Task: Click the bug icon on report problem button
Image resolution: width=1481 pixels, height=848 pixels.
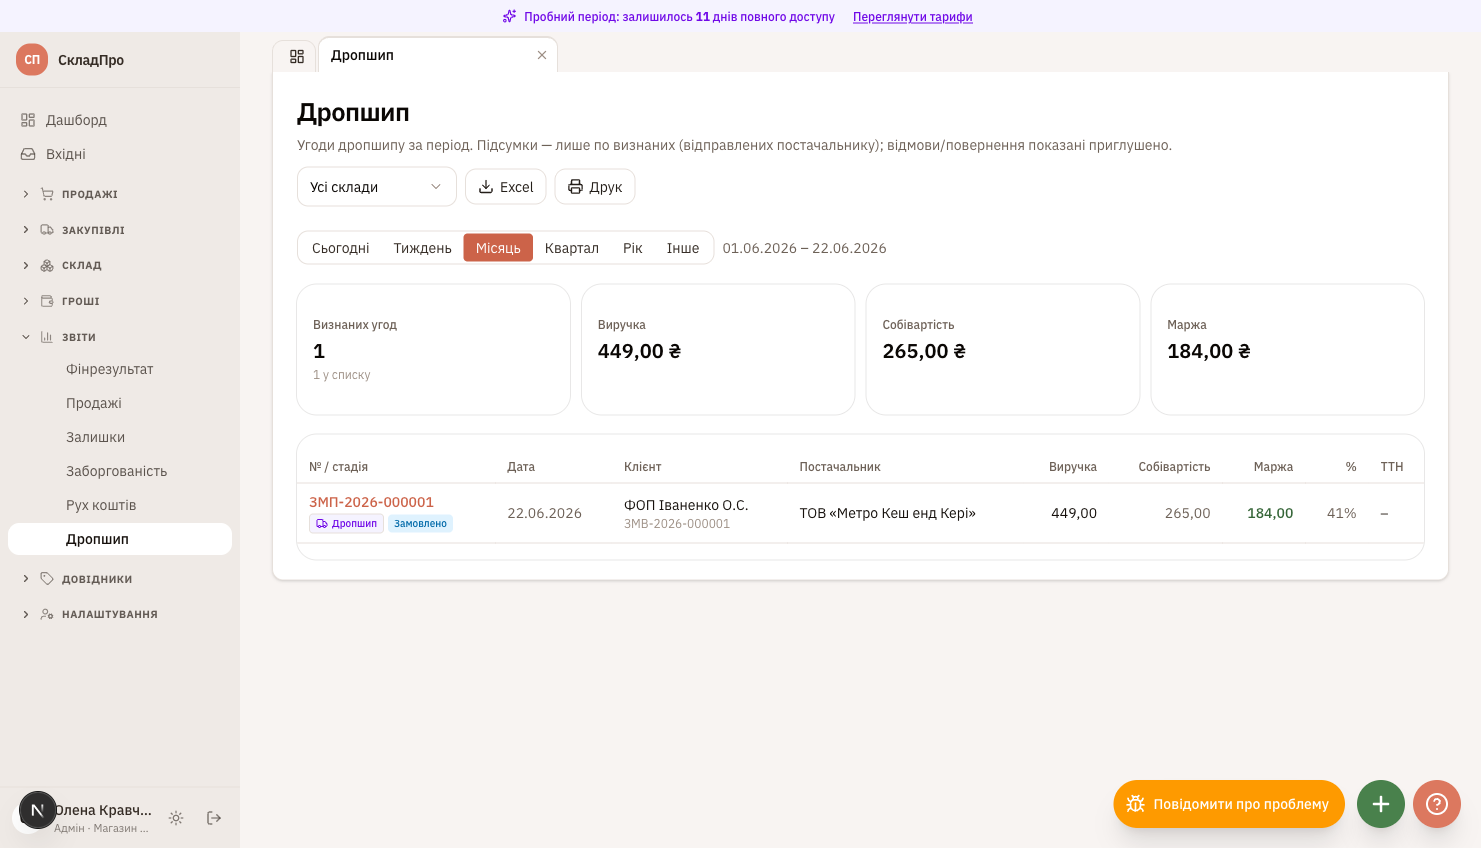Action: (1136, 804)
